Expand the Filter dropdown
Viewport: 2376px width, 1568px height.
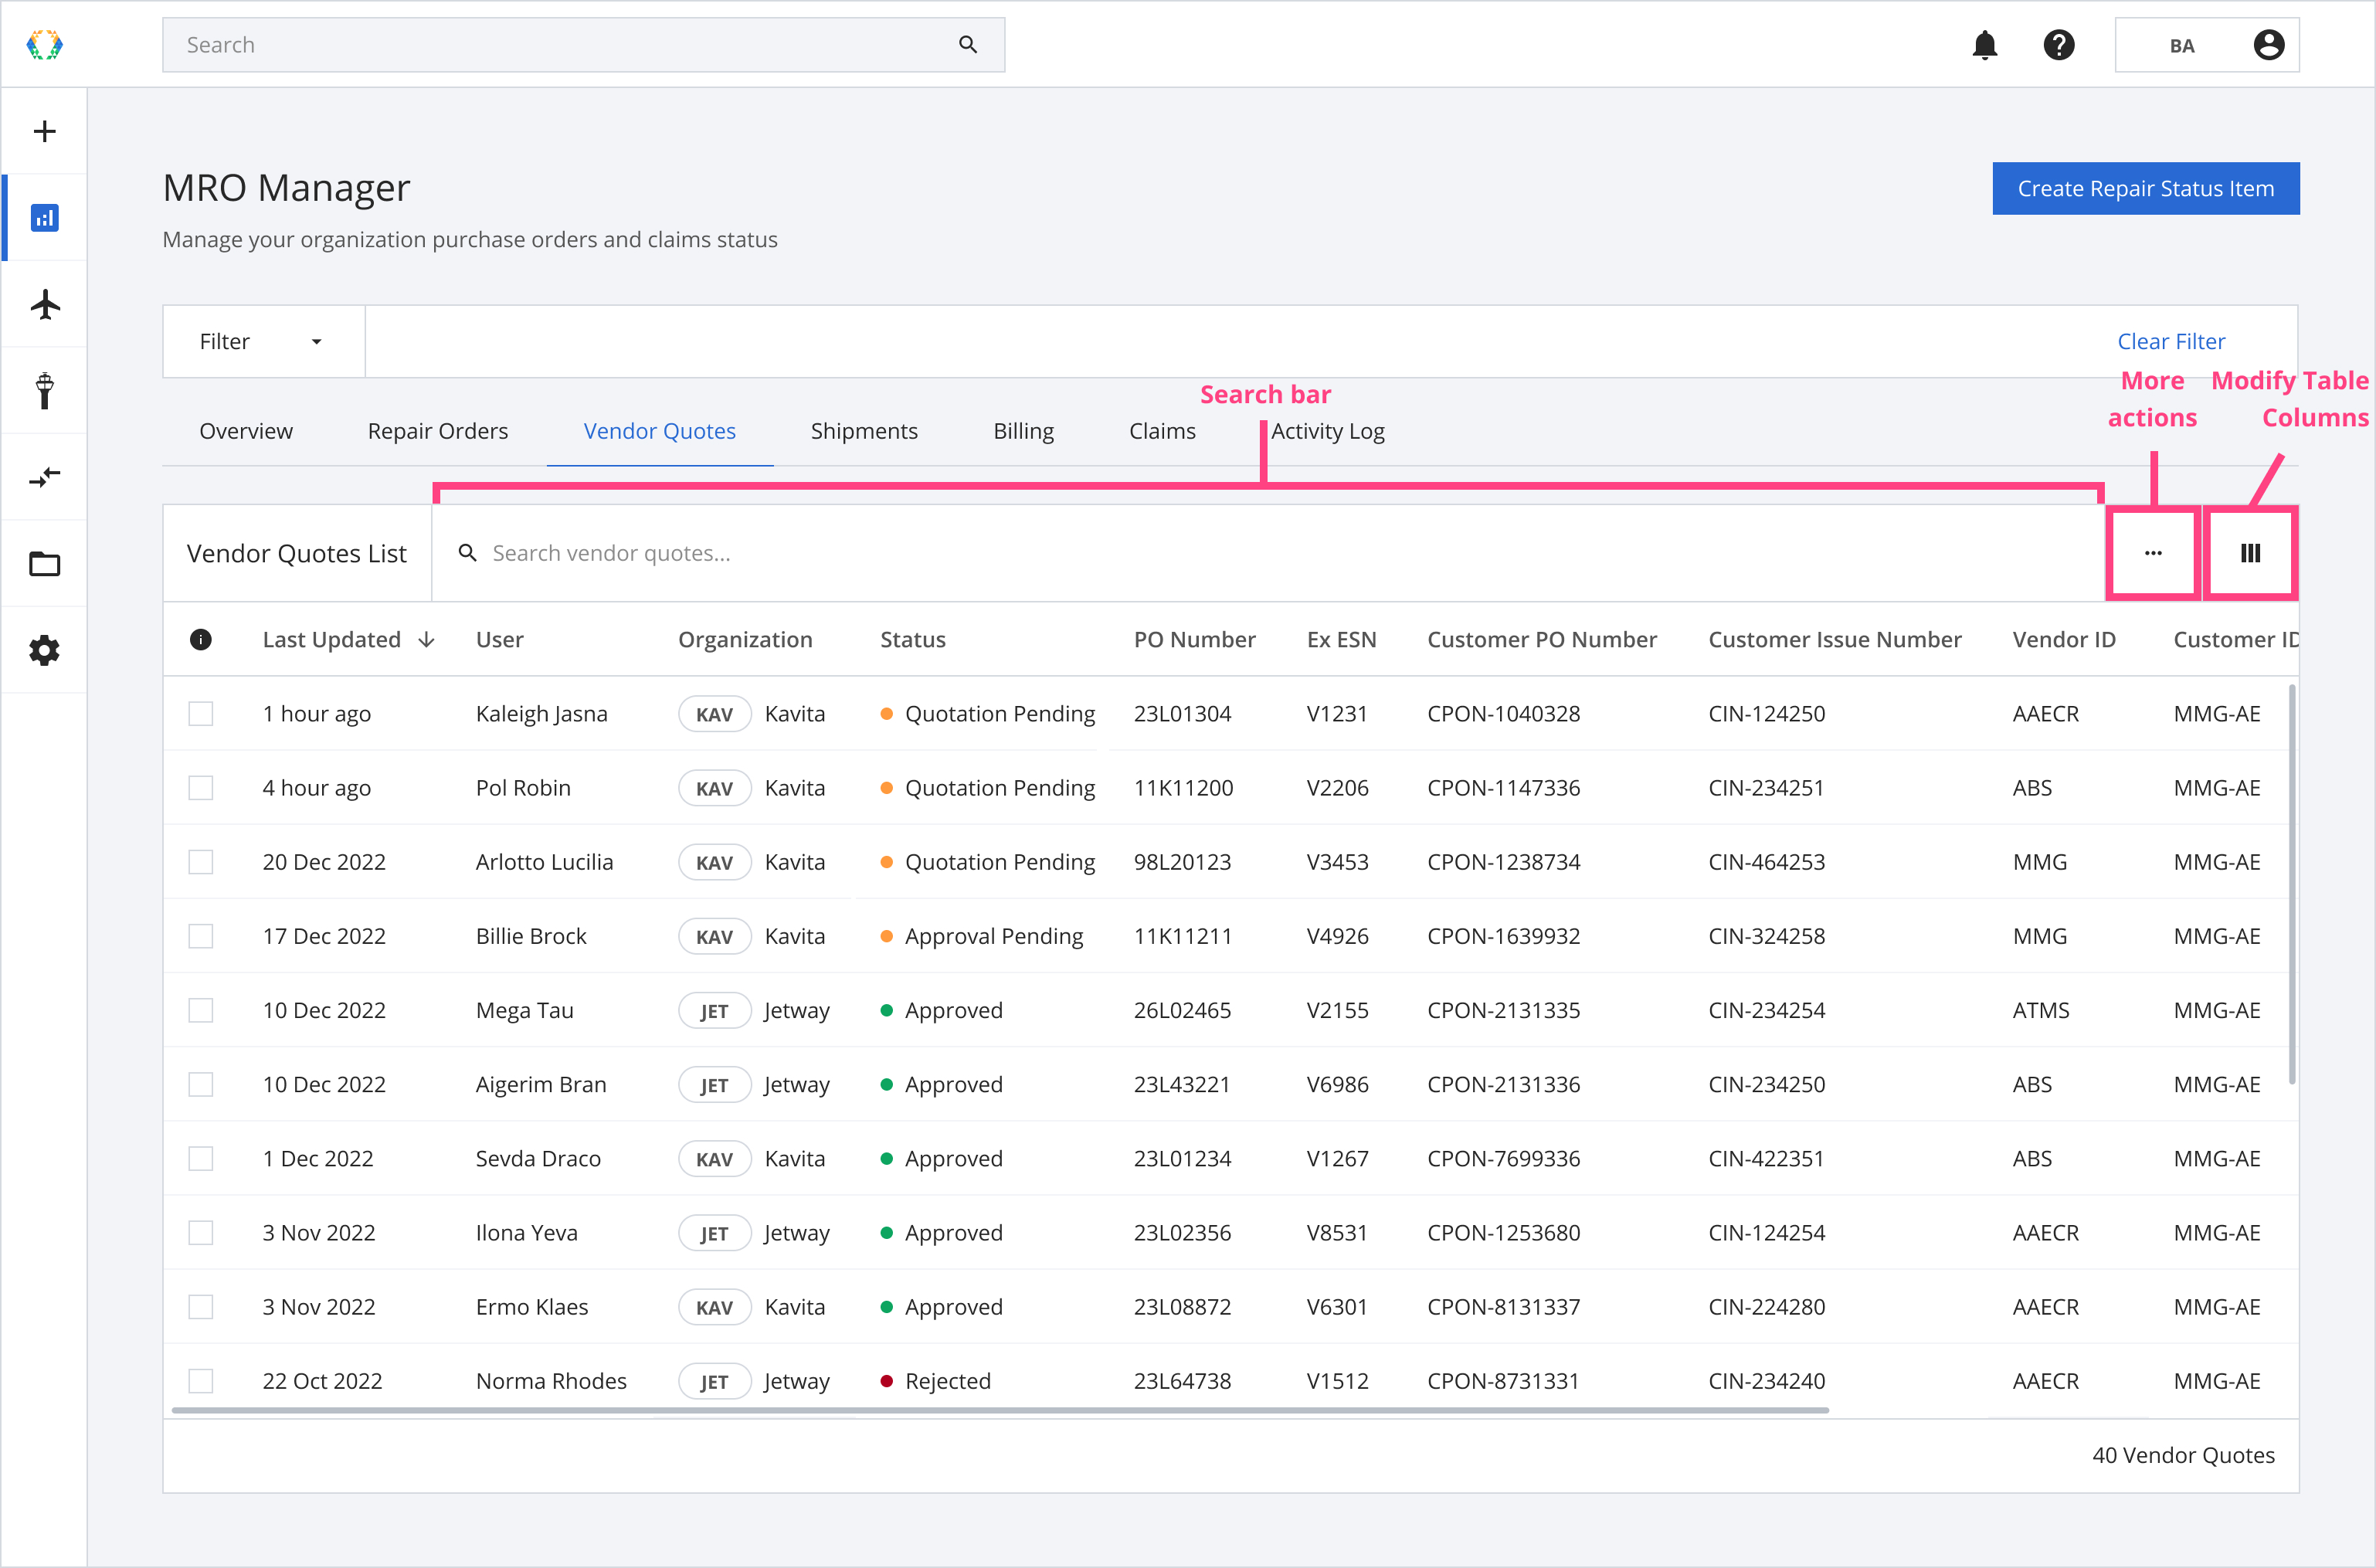pyautogui.click(x=264, y=342)
